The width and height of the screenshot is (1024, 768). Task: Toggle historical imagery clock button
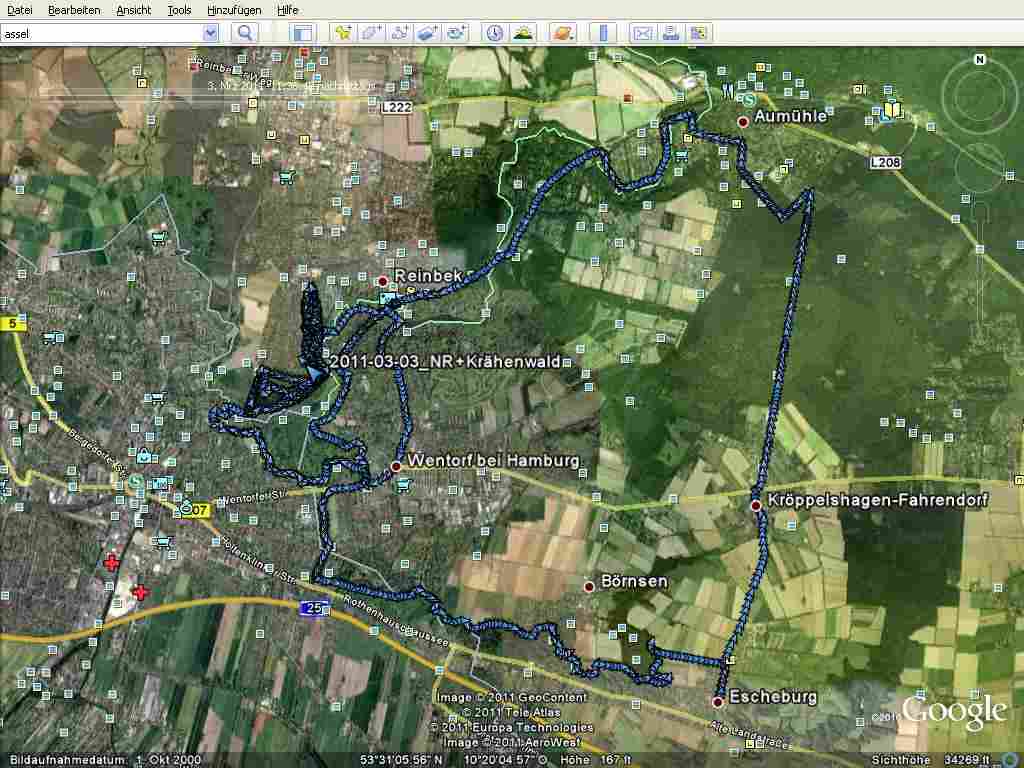coord(494,33)
